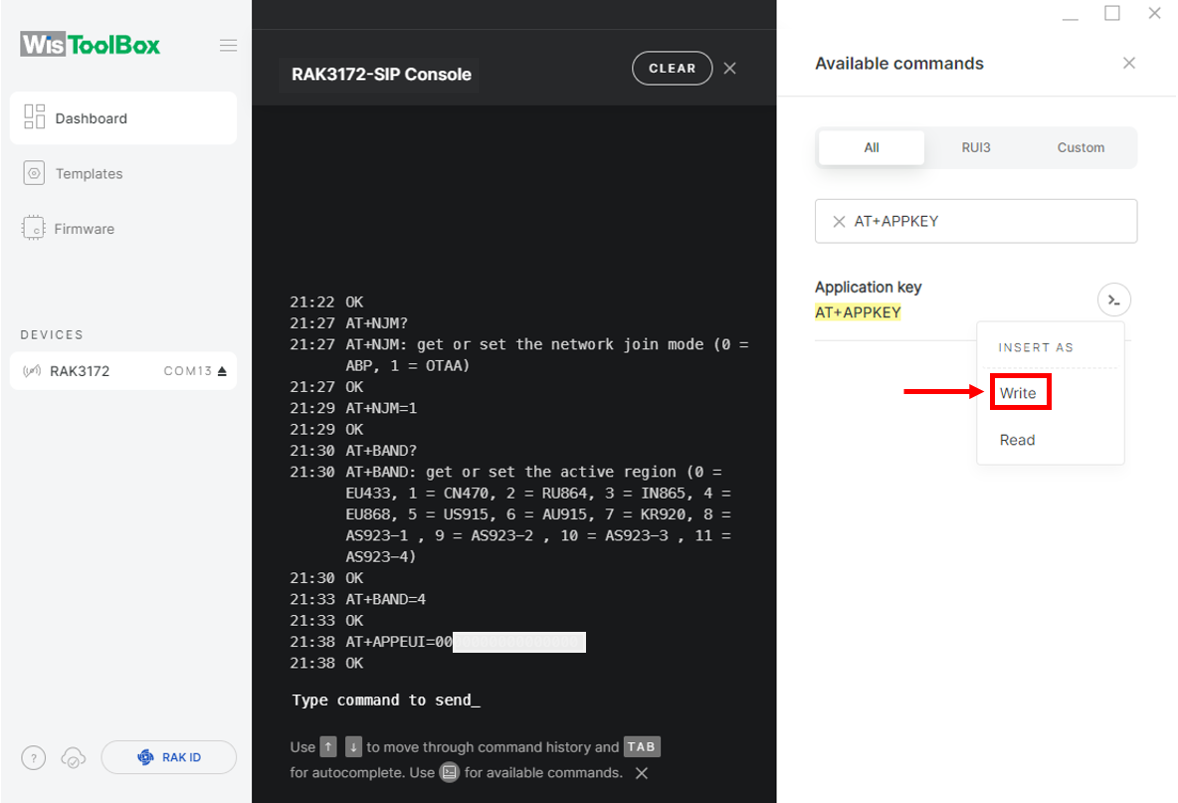Viewport: 1178px width, 803px height.
Task: Open the hamburger menu next to WisToolBox logo
Action: coord(228,45)
